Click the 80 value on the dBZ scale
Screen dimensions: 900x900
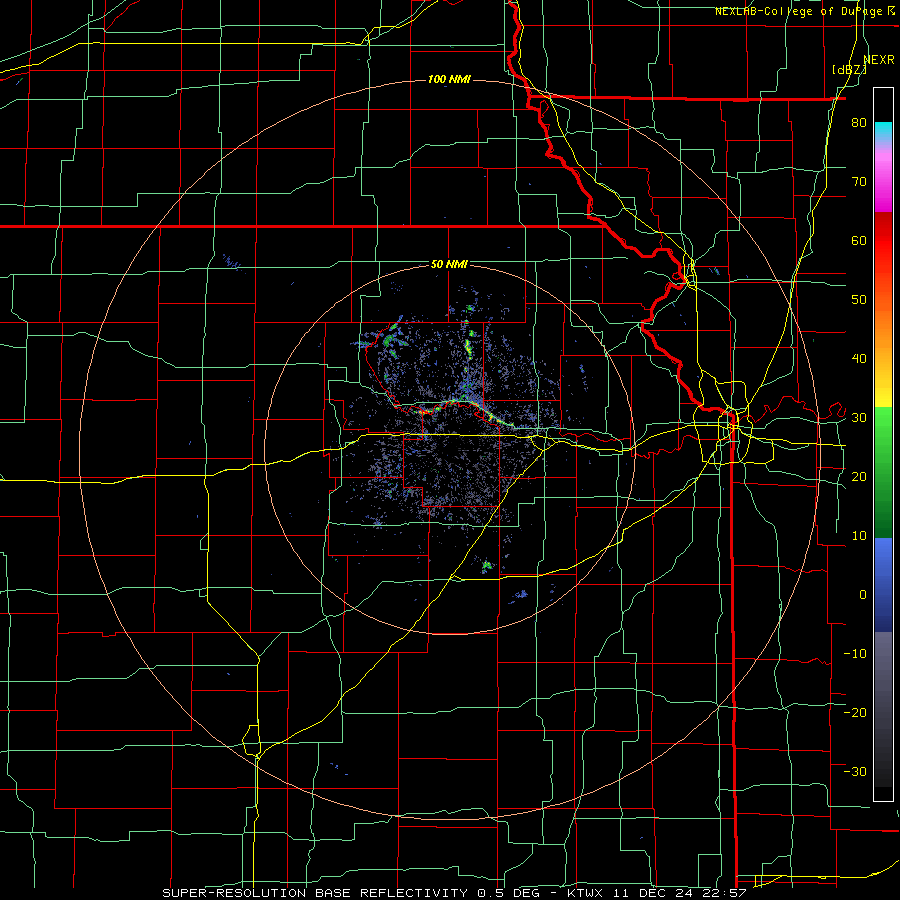pos(859,123)
